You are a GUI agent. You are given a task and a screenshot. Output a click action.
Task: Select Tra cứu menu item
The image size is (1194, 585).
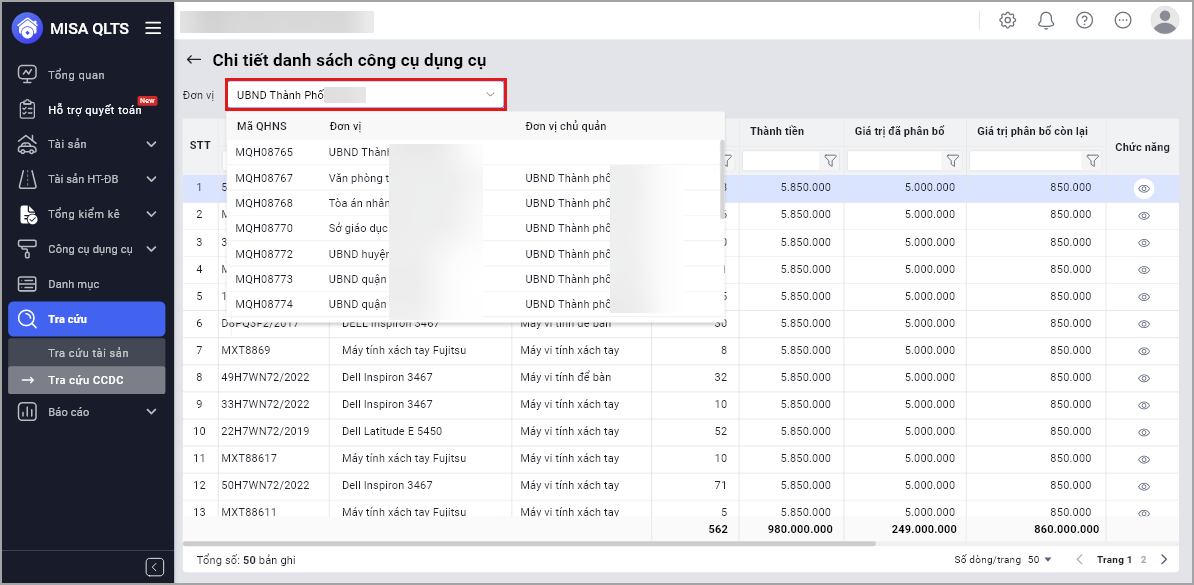87,318
